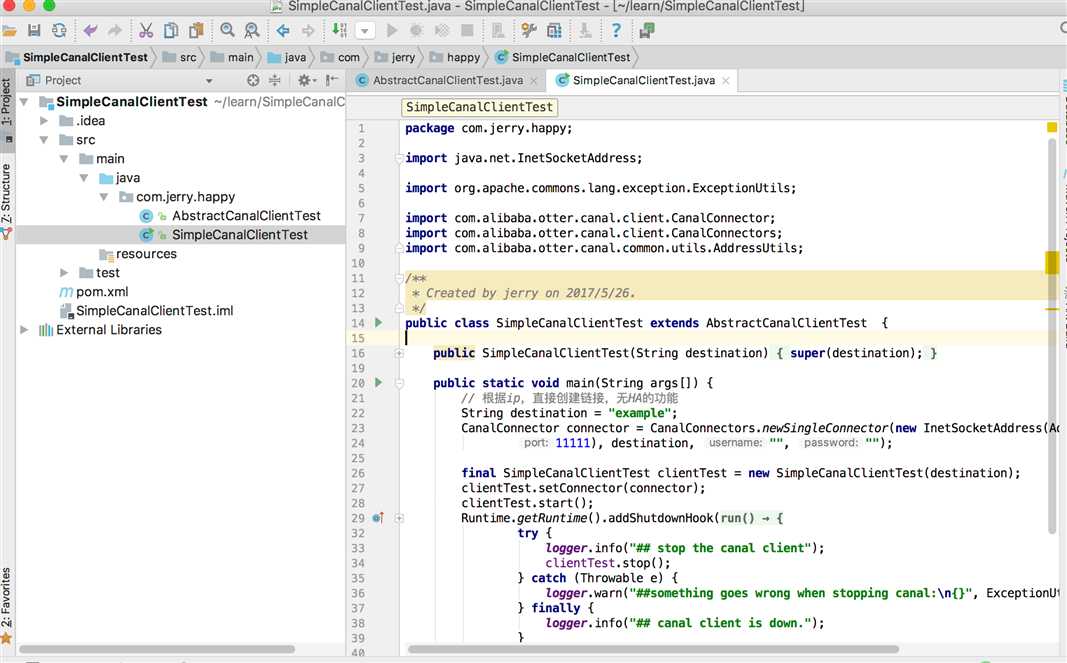Expand the folded constructor on line 16

click(x=399, y=353)
